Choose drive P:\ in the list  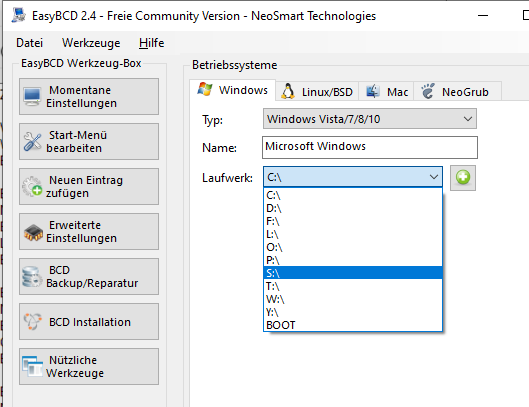353,260
